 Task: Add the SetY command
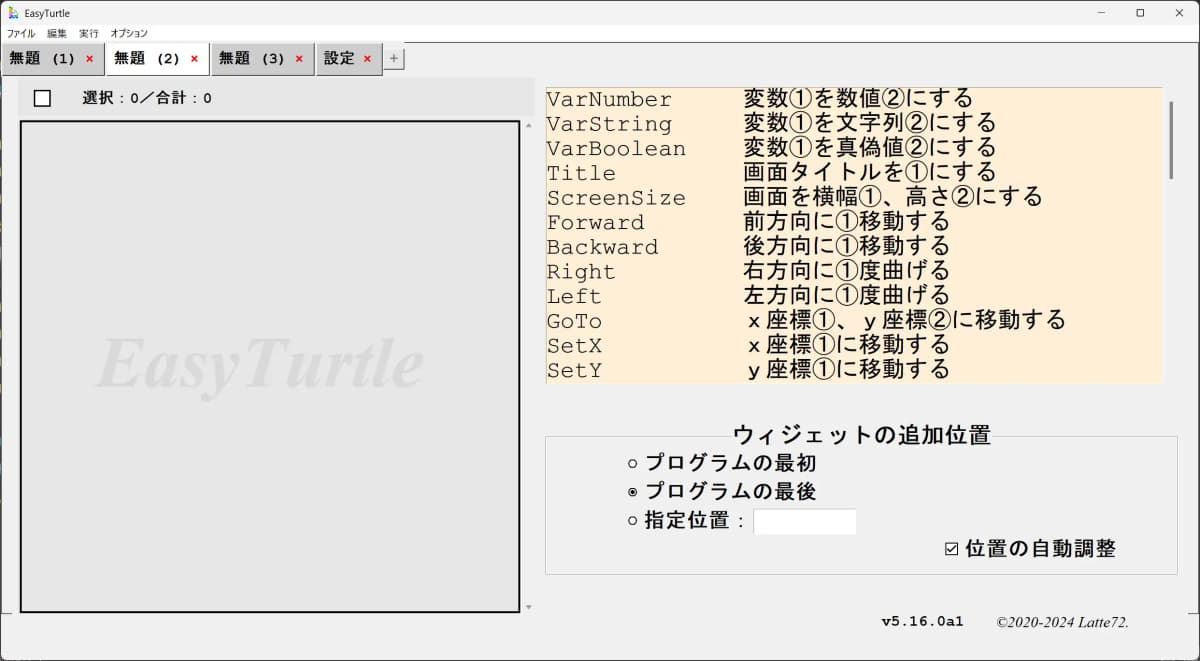click(x=855, y=370)
